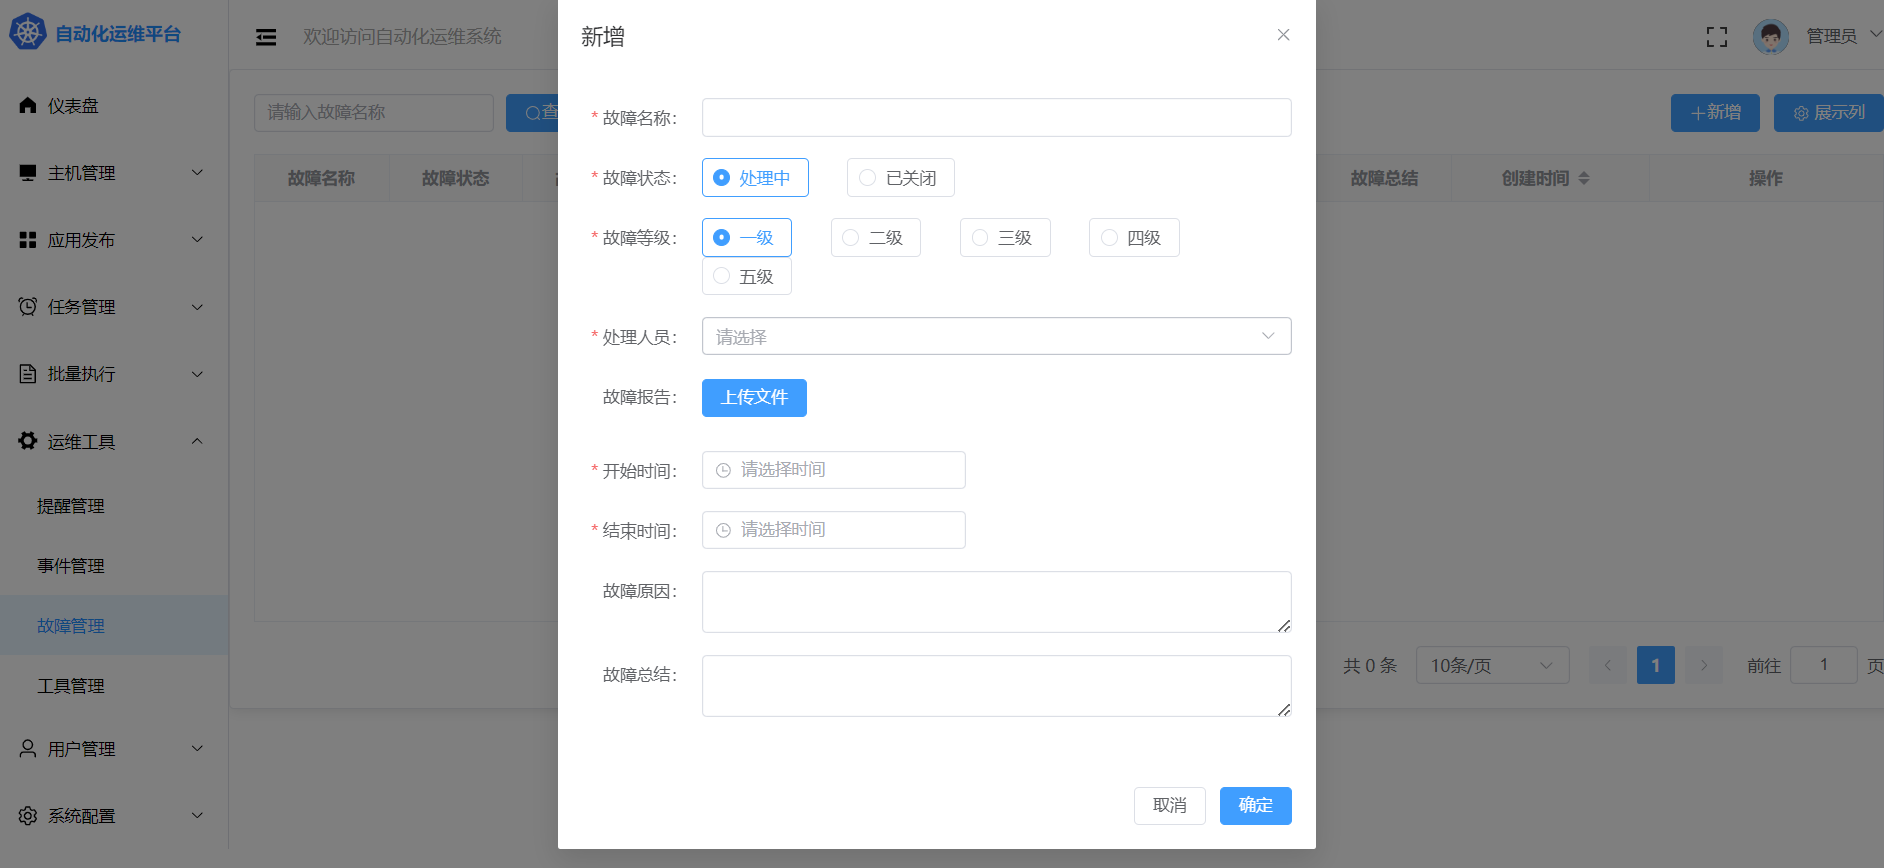This screenshot has height=868, width=1884.
Task: Close the 新增 dialog with the X icon
Action: 1283,35
